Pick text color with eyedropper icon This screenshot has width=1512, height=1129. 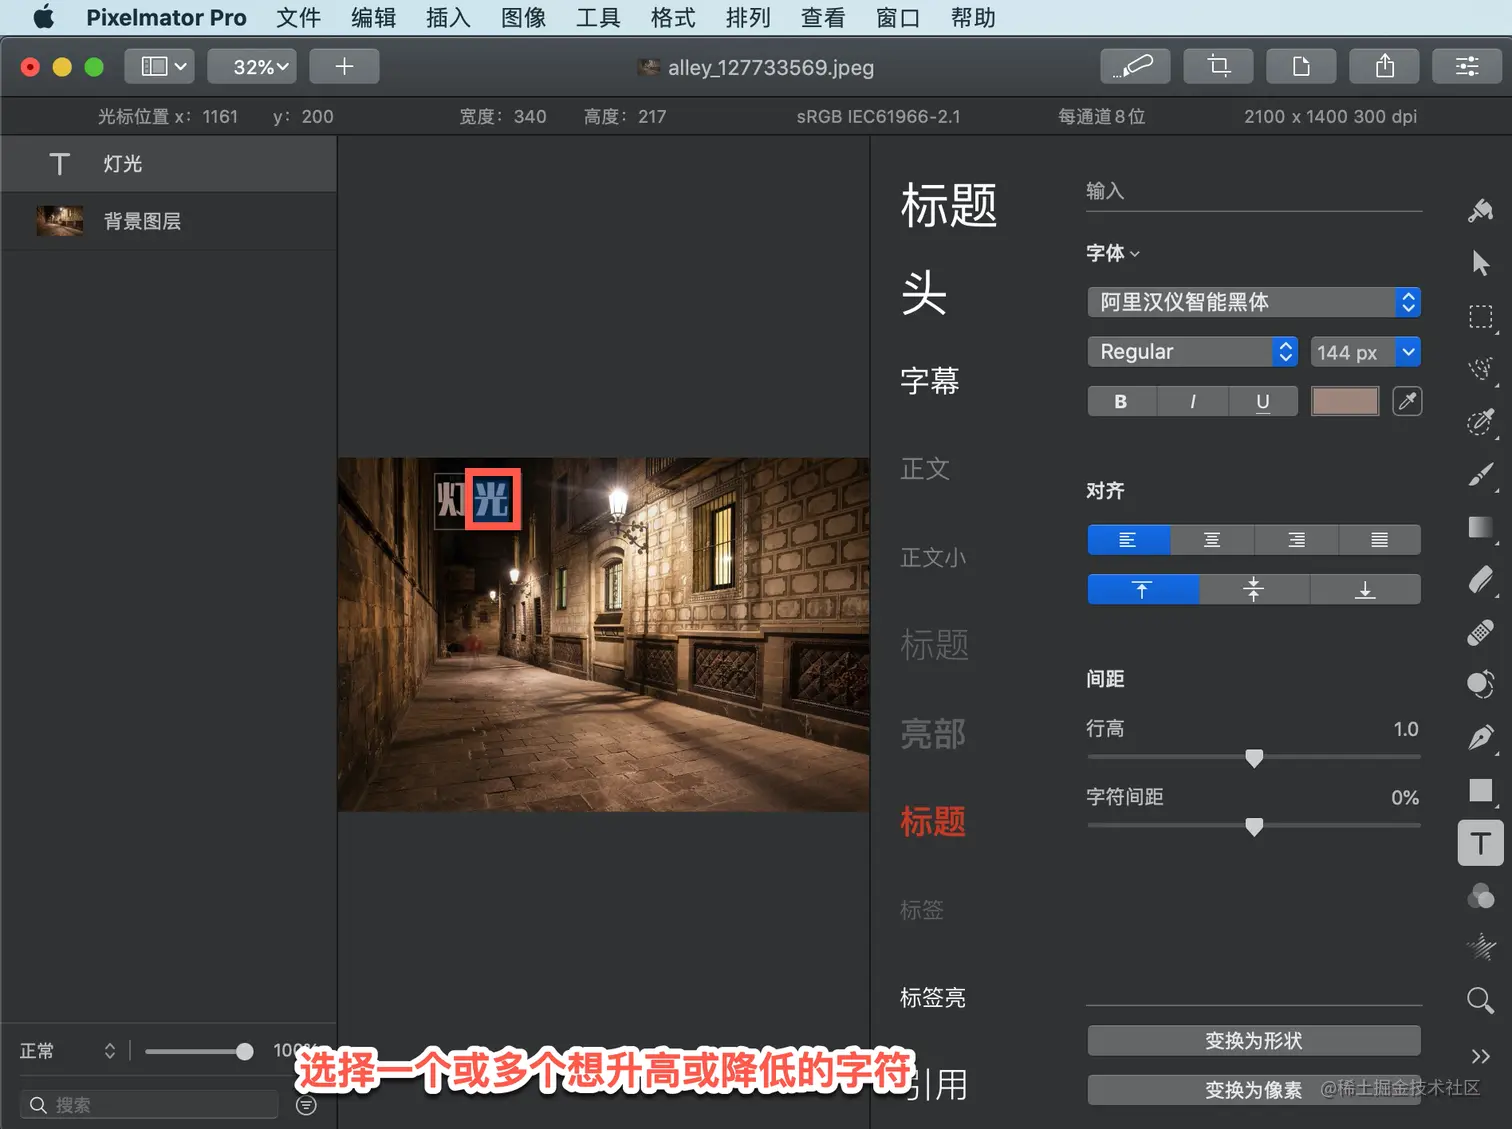pyautogui.click(x=1407, y=401)
